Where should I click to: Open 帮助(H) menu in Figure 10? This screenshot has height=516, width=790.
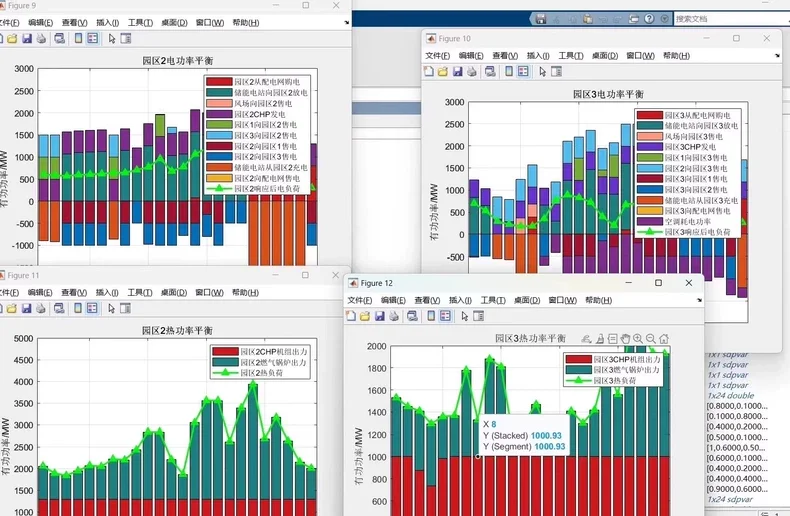pyautogui.click(x=676, y=56)
